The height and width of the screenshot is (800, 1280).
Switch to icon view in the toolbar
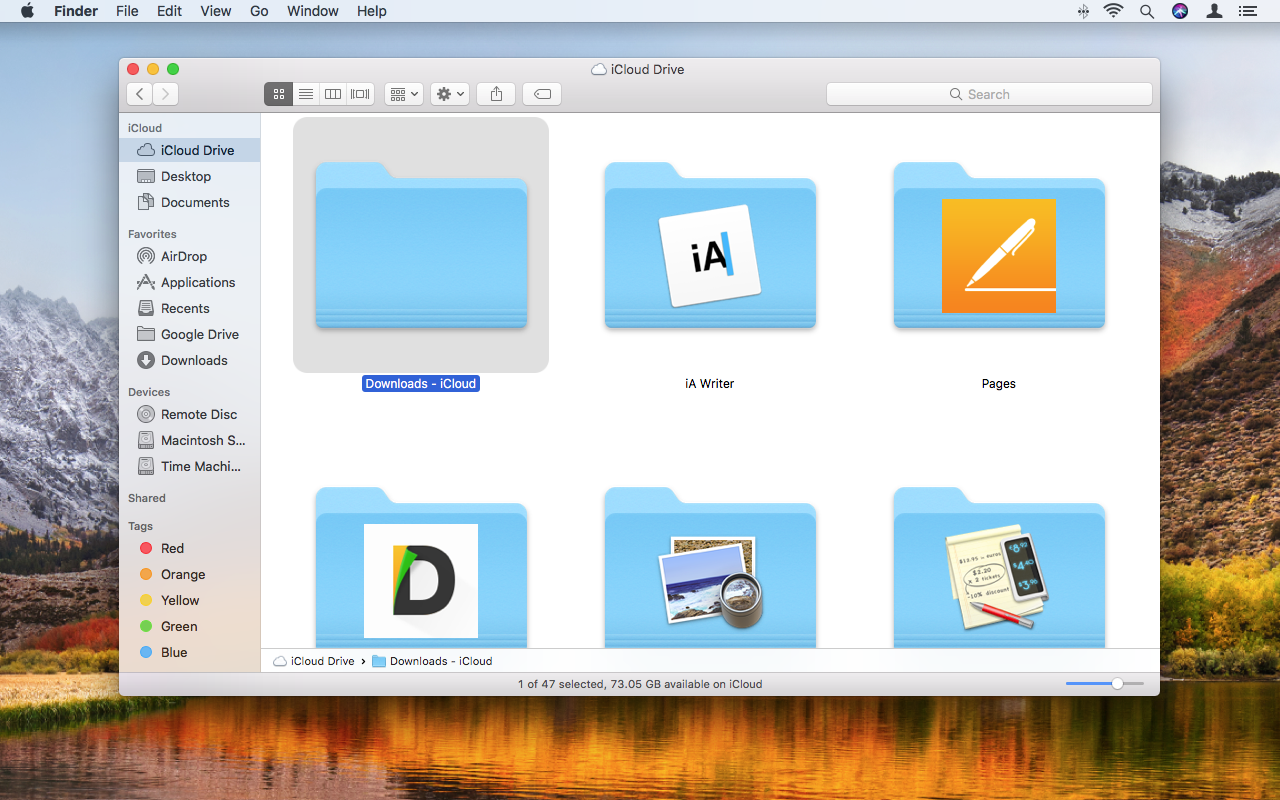coord(279,93)
